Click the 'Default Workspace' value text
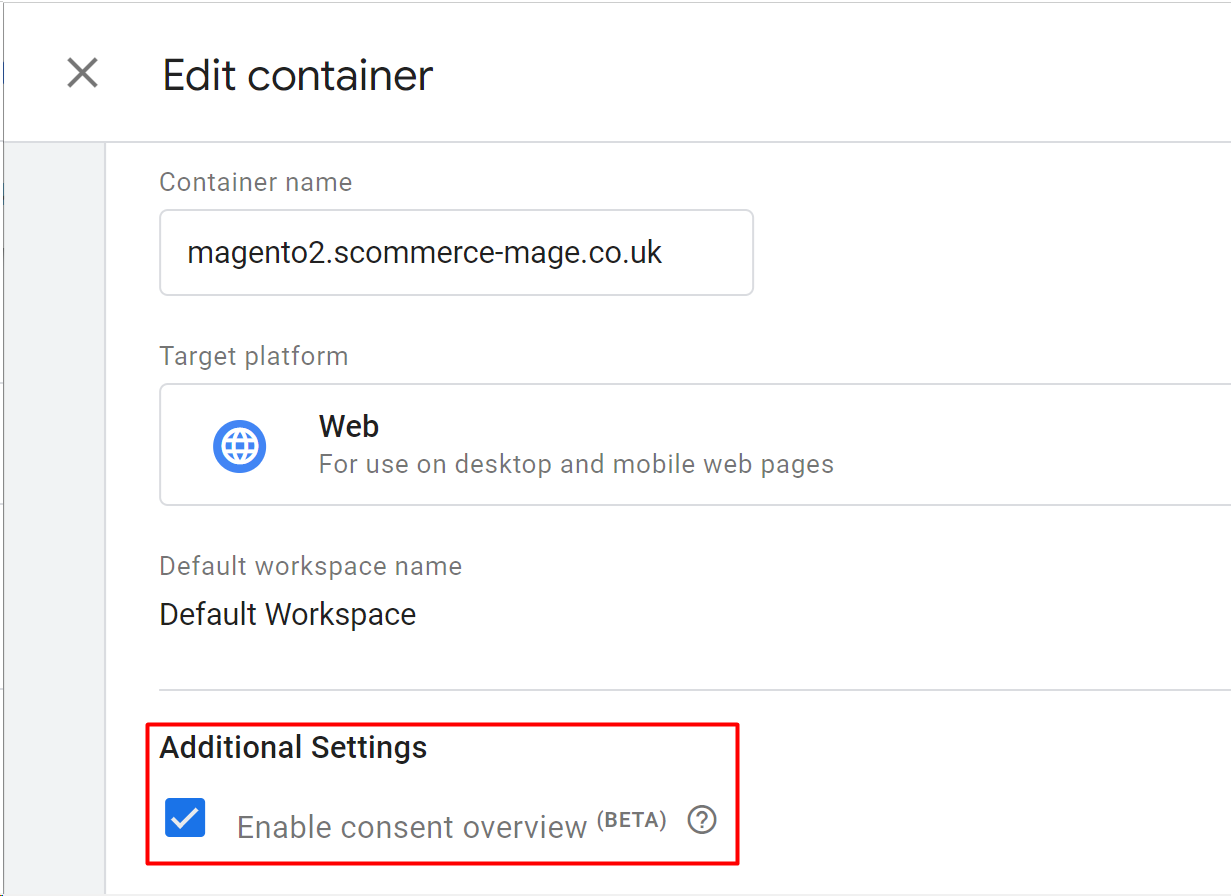This screenshot has height=896, width=1231. pos(287,614)
